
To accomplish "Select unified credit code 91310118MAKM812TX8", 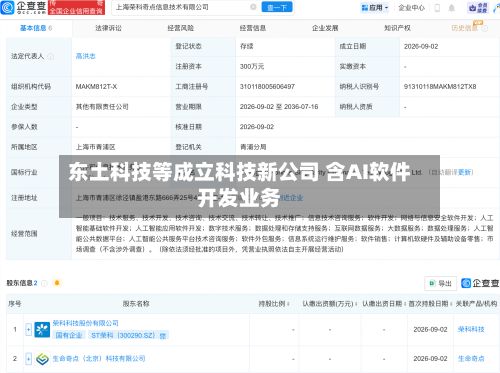I will coord(440,87).
